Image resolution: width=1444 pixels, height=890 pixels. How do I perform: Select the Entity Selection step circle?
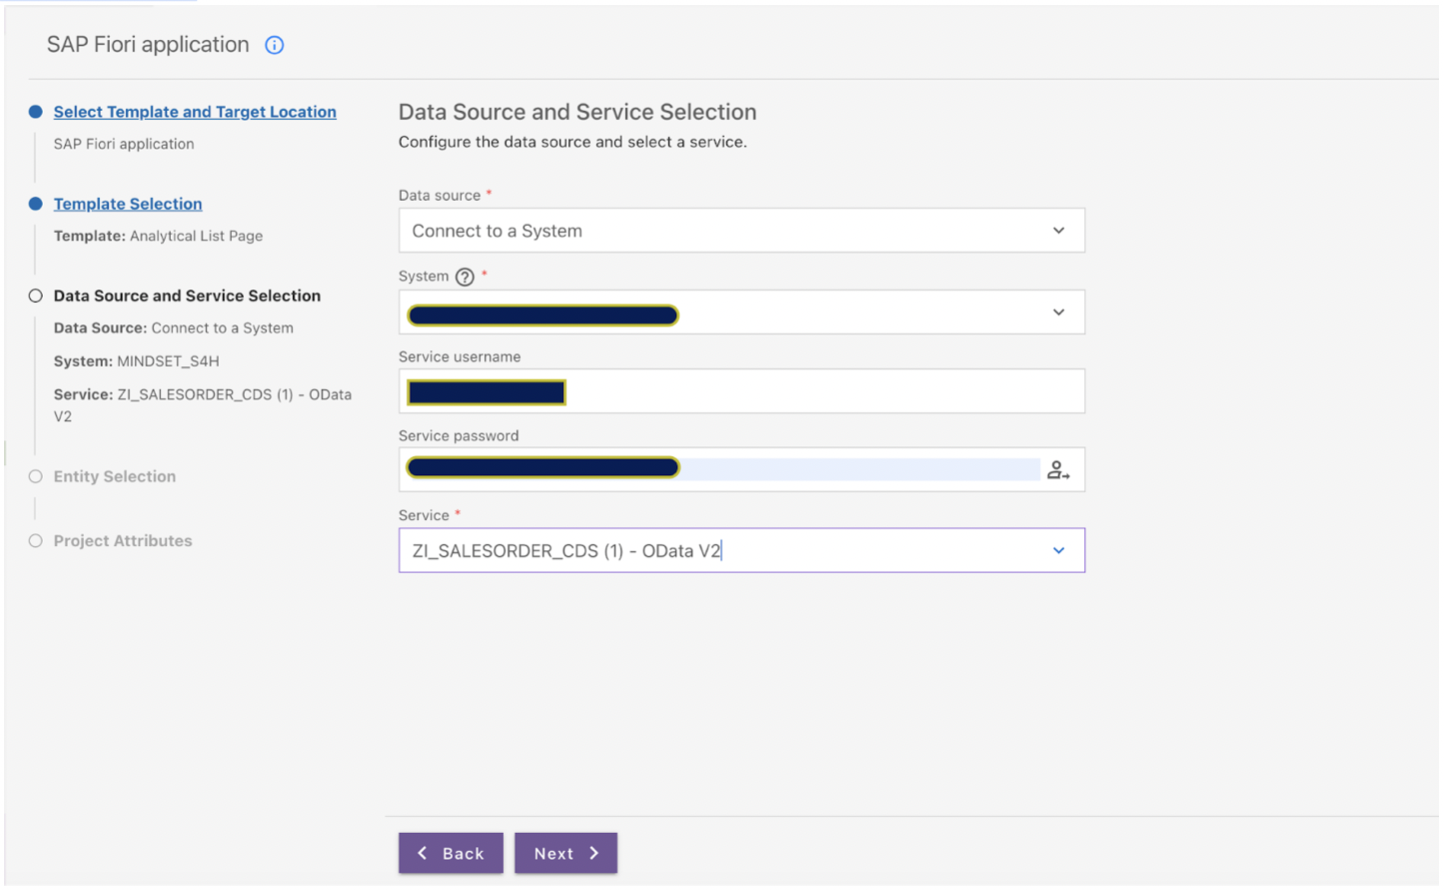point(36,477)
